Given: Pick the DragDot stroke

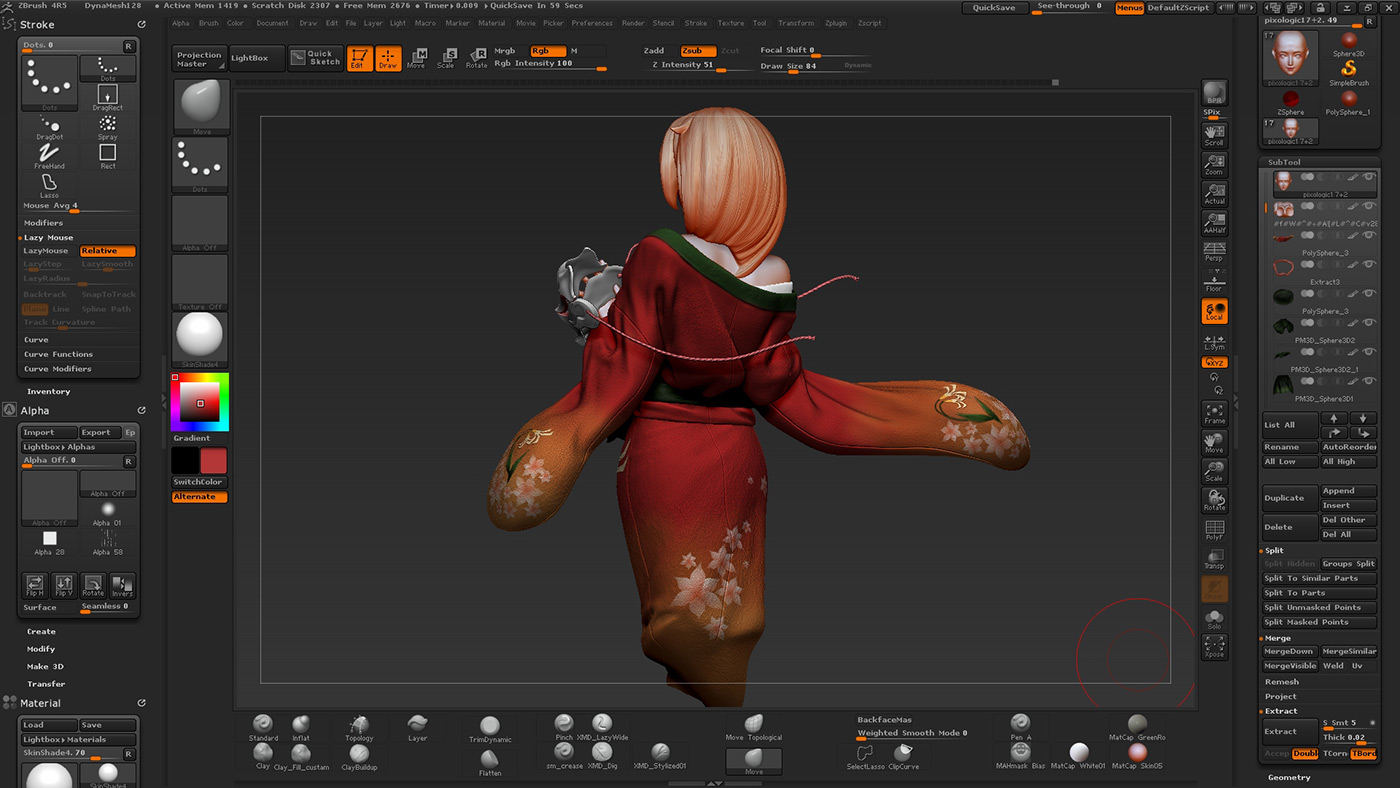Looking at the screenshot, I should 49,127.
